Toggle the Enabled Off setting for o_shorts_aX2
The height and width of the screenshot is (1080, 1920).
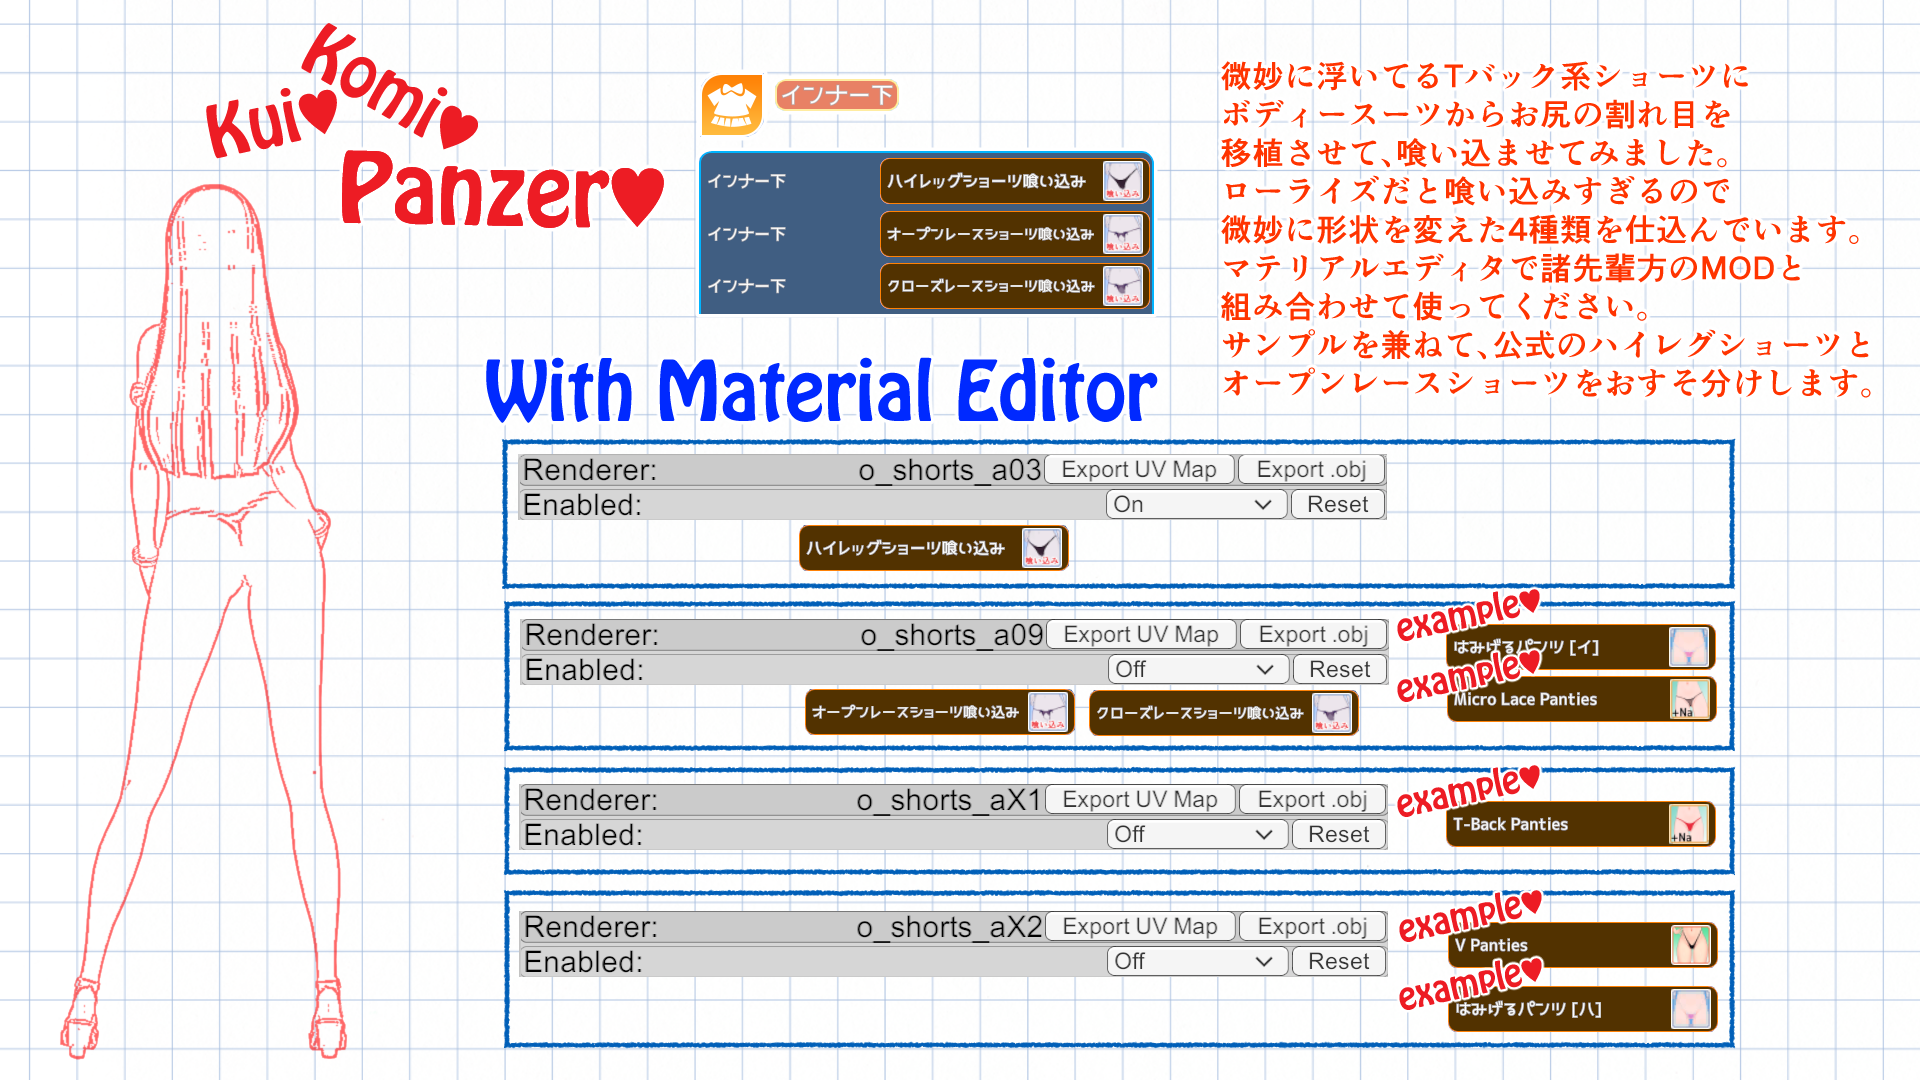pyautogui.click(x=1196, y=961)
